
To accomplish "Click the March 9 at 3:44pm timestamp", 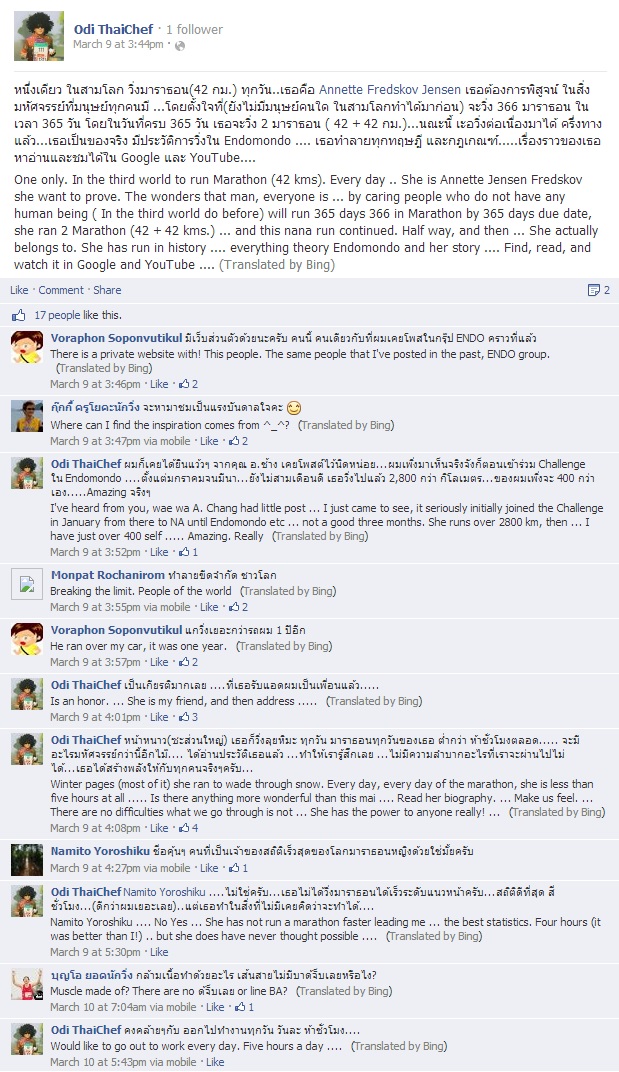I will [x=118, y=44].
